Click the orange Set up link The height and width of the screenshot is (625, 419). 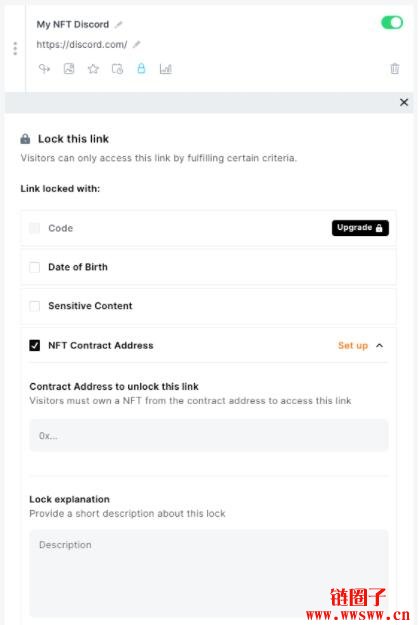[x=353, y=346]
